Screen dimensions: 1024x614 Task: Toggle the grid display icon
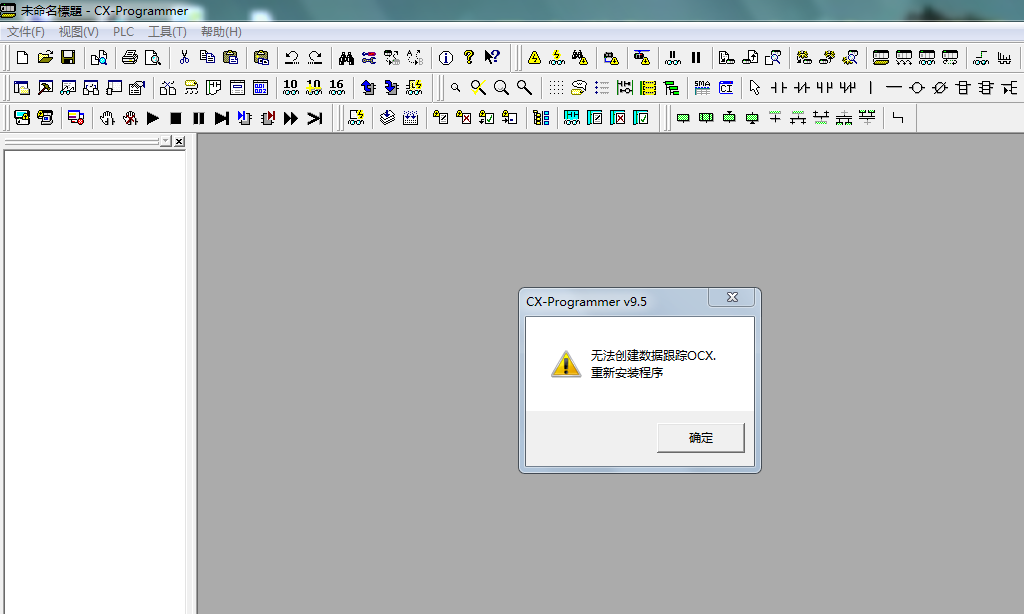[556, 88]
